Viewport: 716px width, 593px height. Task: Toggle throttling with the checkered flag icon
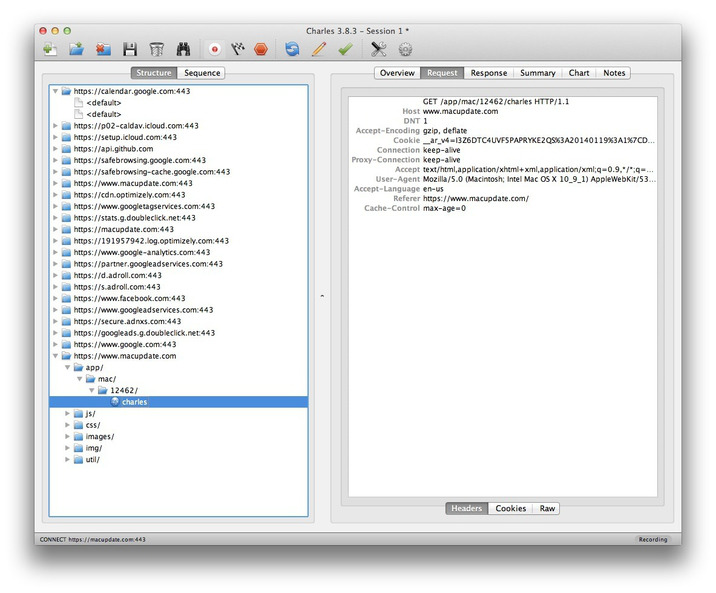237,48
